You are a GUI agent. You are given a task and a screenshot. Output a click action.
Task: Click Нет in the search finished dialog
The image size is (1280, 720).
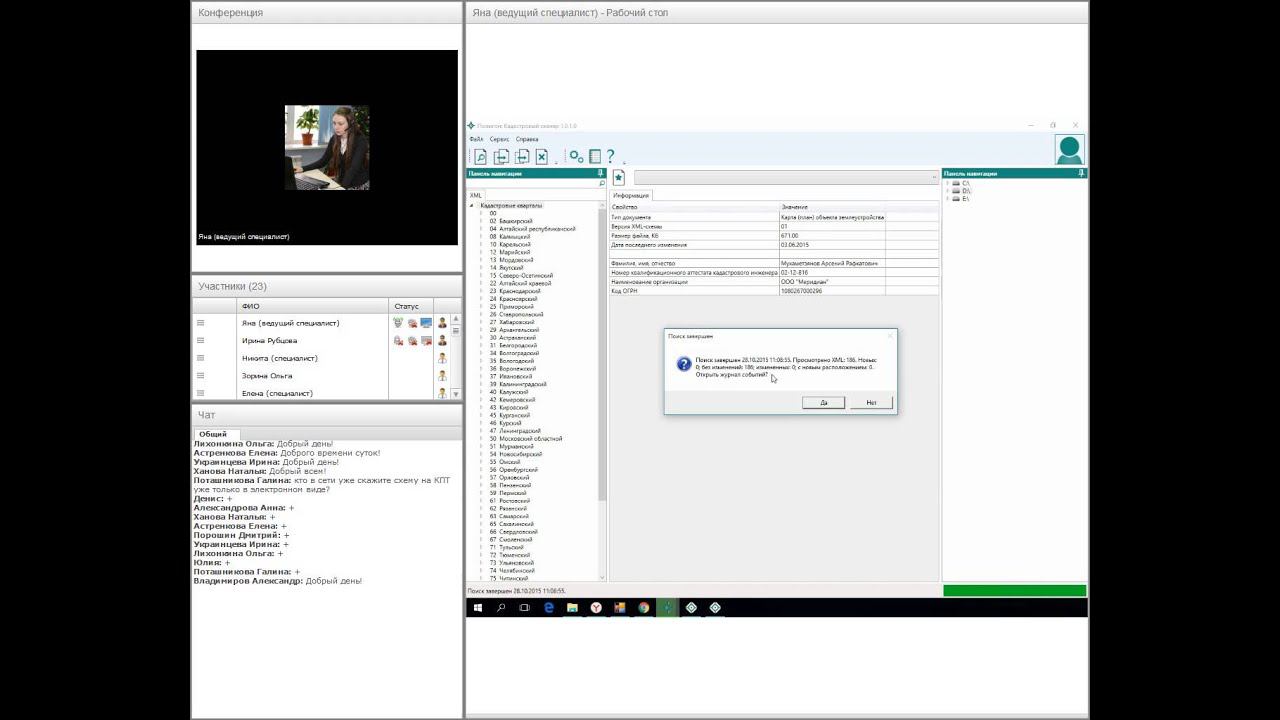pos(871,402)
